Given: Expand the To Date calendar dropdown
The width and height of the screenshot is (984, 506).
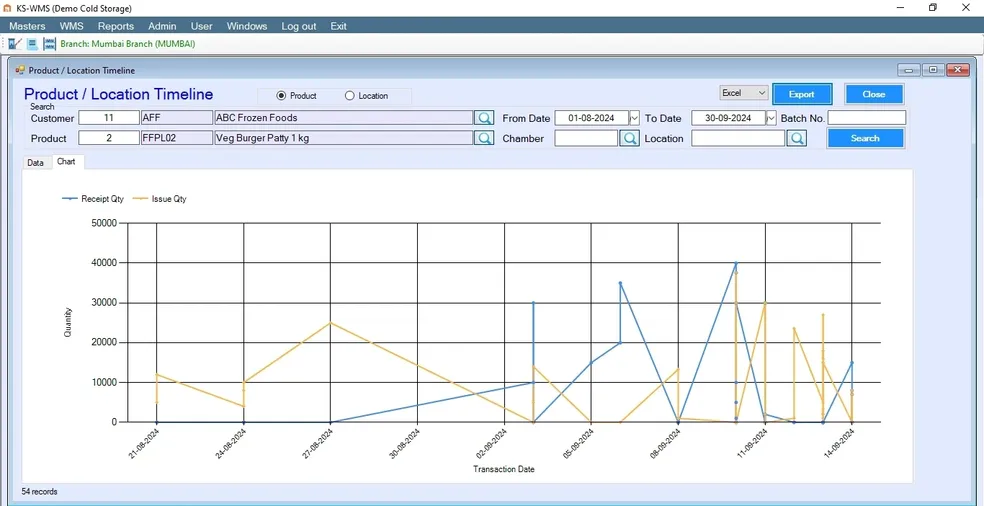Looking at the screenshot, I should [x=771, y=118].
